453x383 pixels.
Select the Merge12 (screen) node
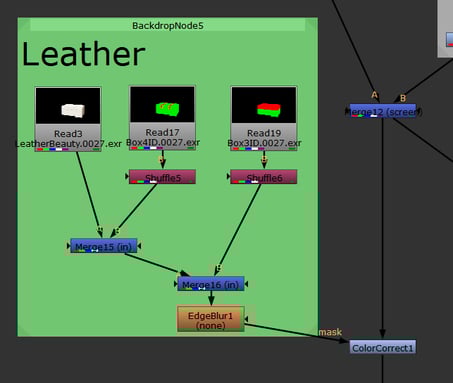pos(383,111)
